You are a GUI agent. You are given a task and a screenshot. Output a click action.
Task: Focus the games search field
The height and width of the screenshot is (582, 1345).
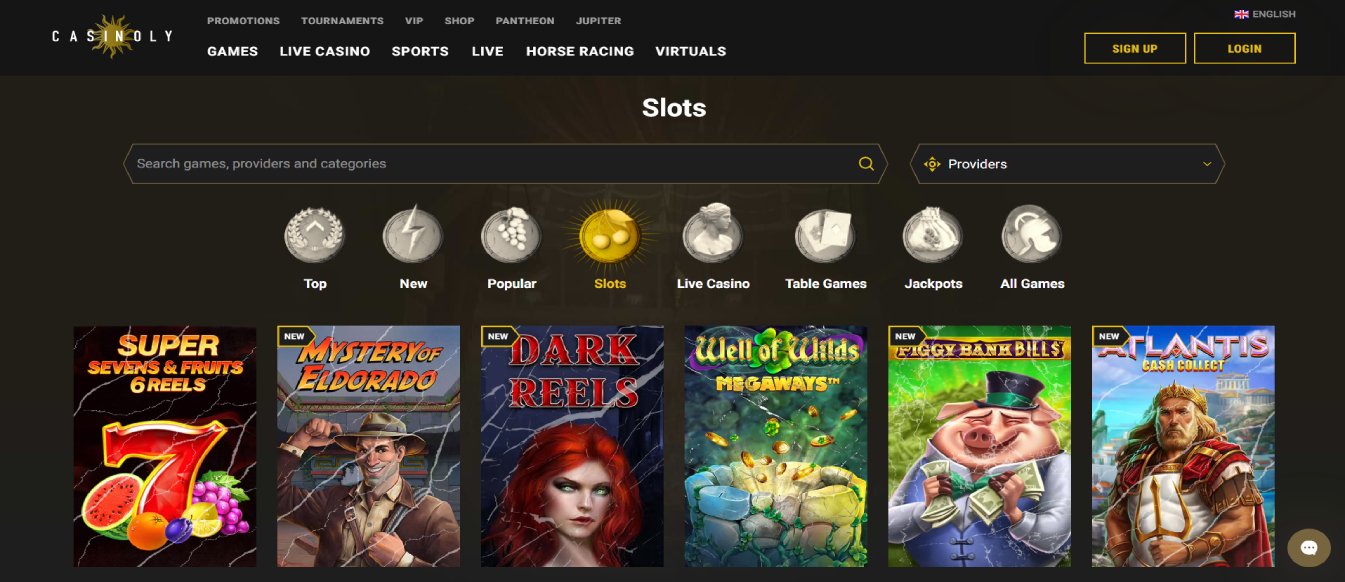(x=505, y=164)
